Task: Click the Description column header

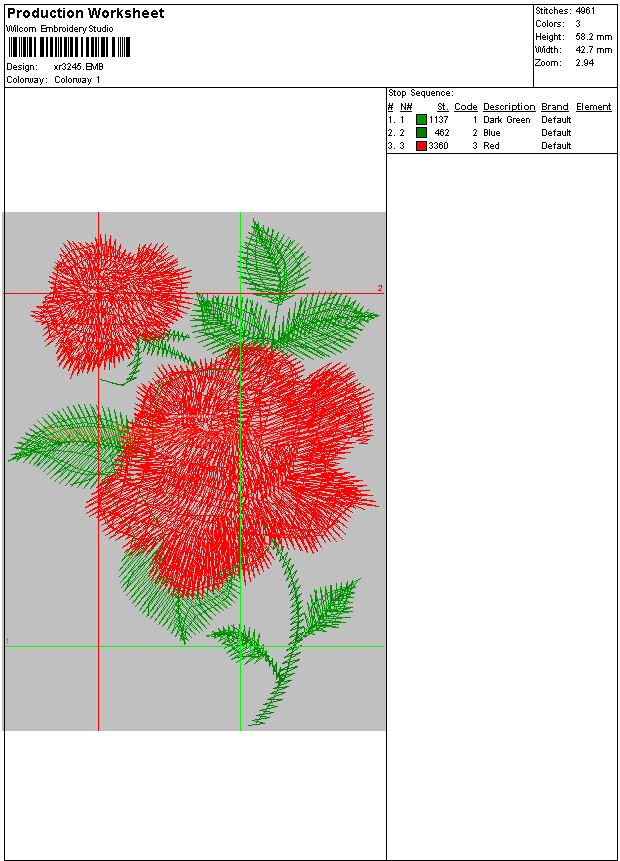Action: tap(508, 107)
